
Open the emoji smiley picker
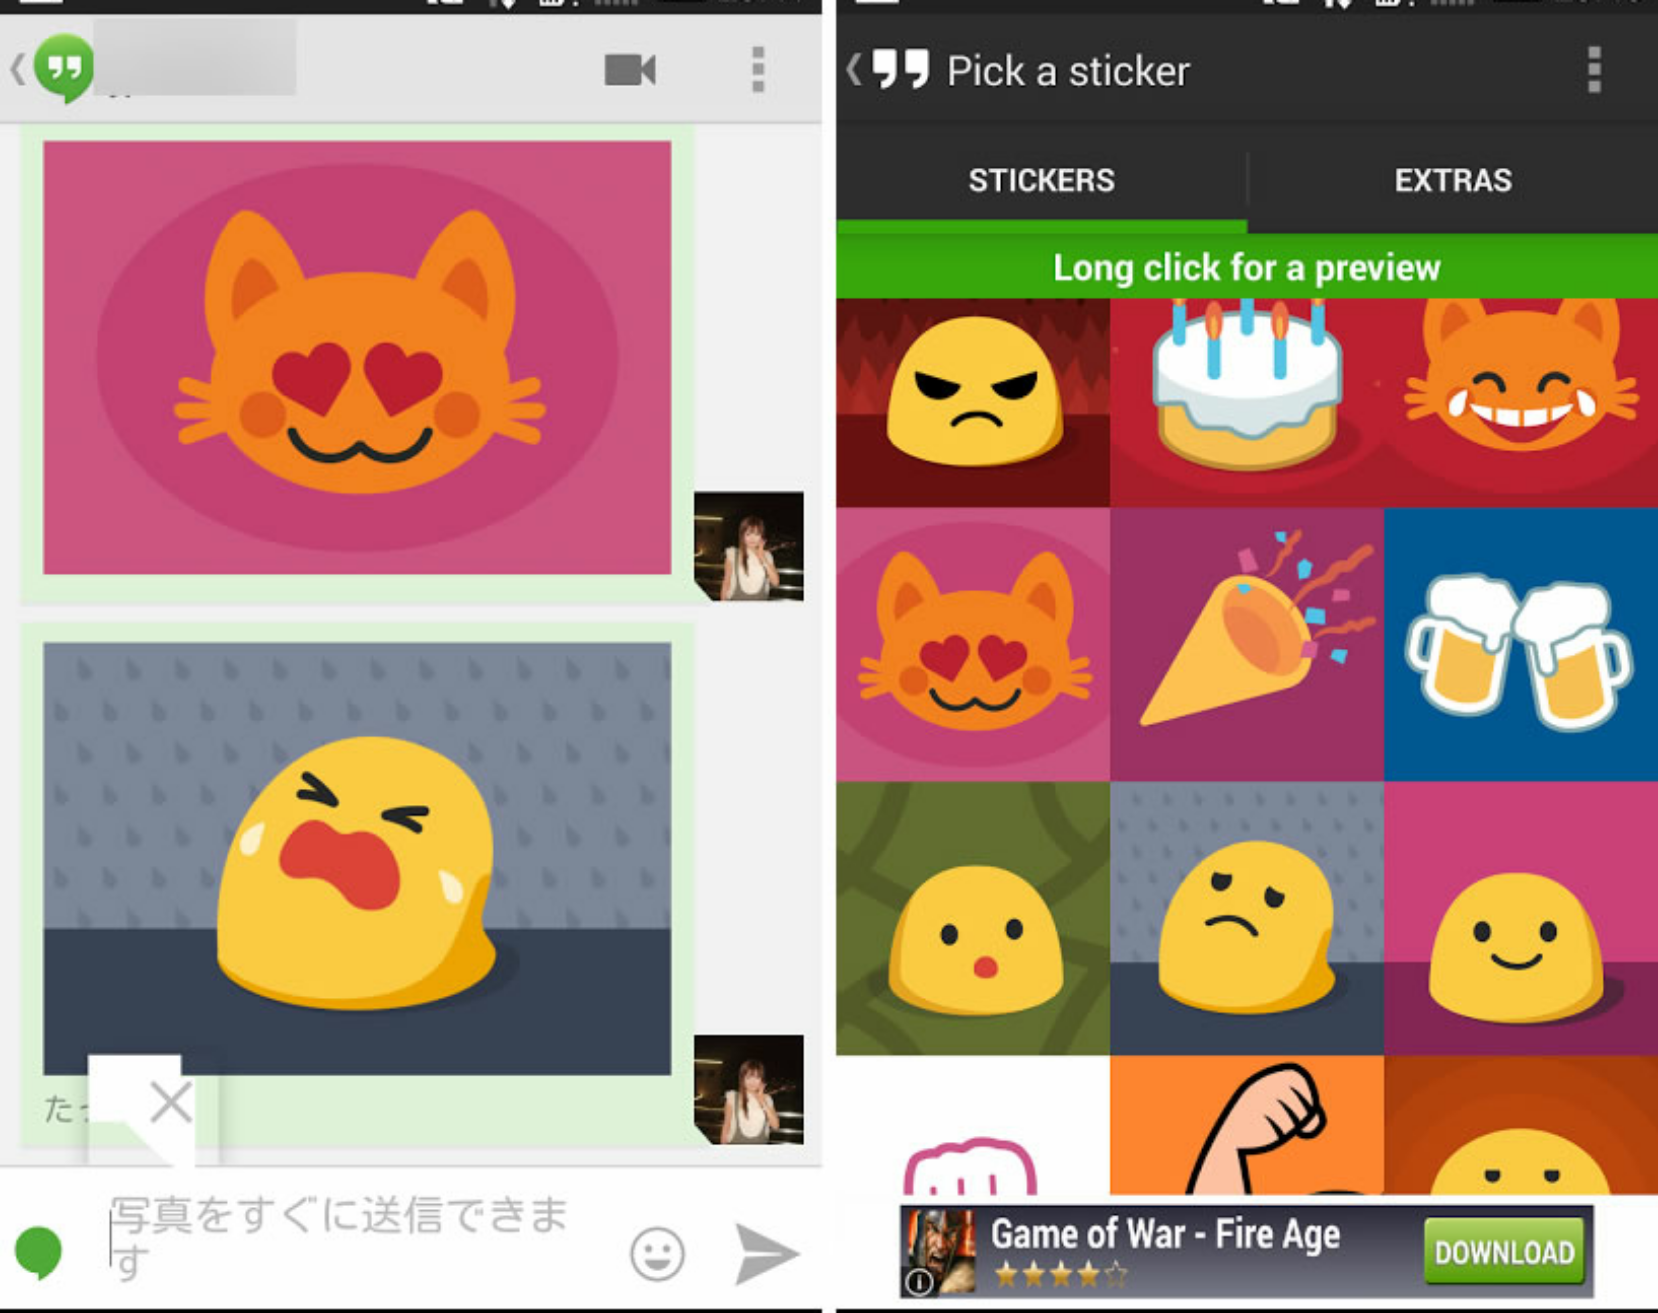click(657, 1254)
